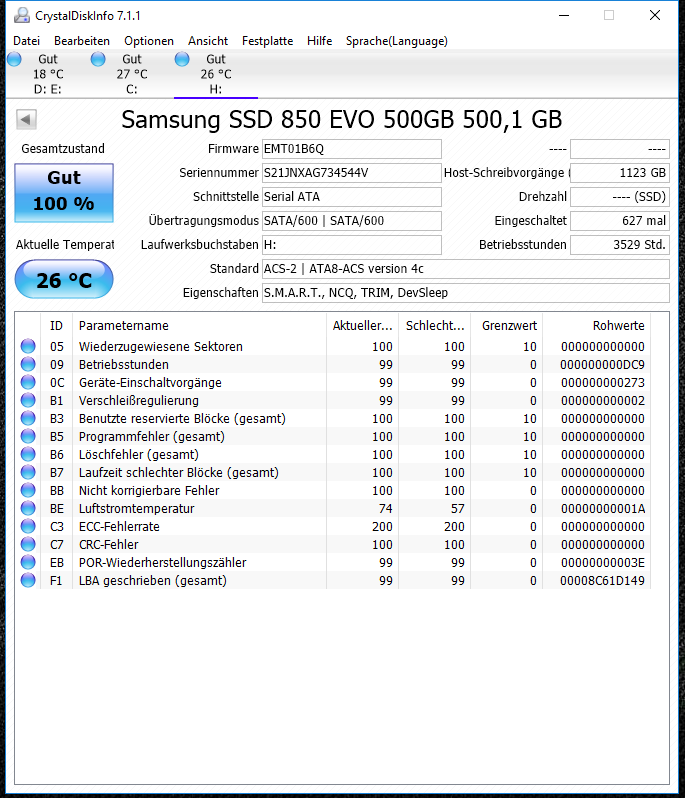687x799 pixels.
Task: Click status orb of Laufzeit schlechter Blöcke row
Action: pyautogui.click(x=28, y=472)
